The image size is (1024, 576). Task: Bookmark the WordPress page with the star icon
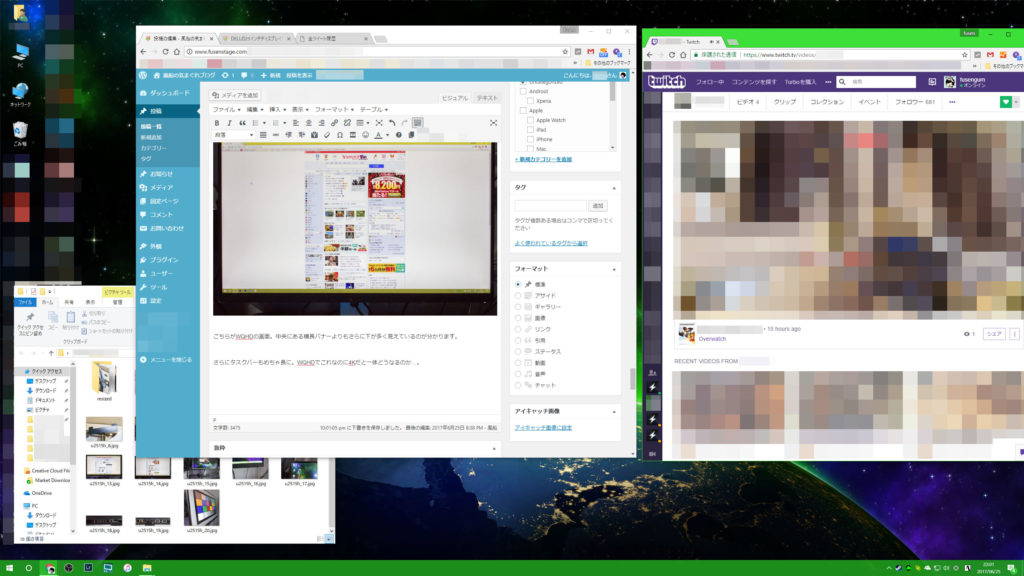[x=565, y=52]
